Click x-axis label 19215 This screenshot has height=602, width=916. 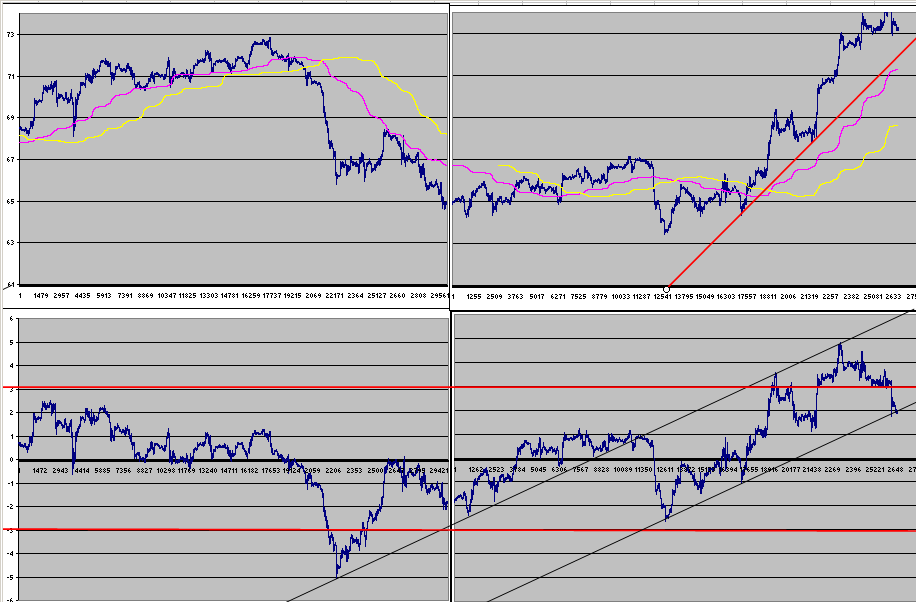click(292, 296)
